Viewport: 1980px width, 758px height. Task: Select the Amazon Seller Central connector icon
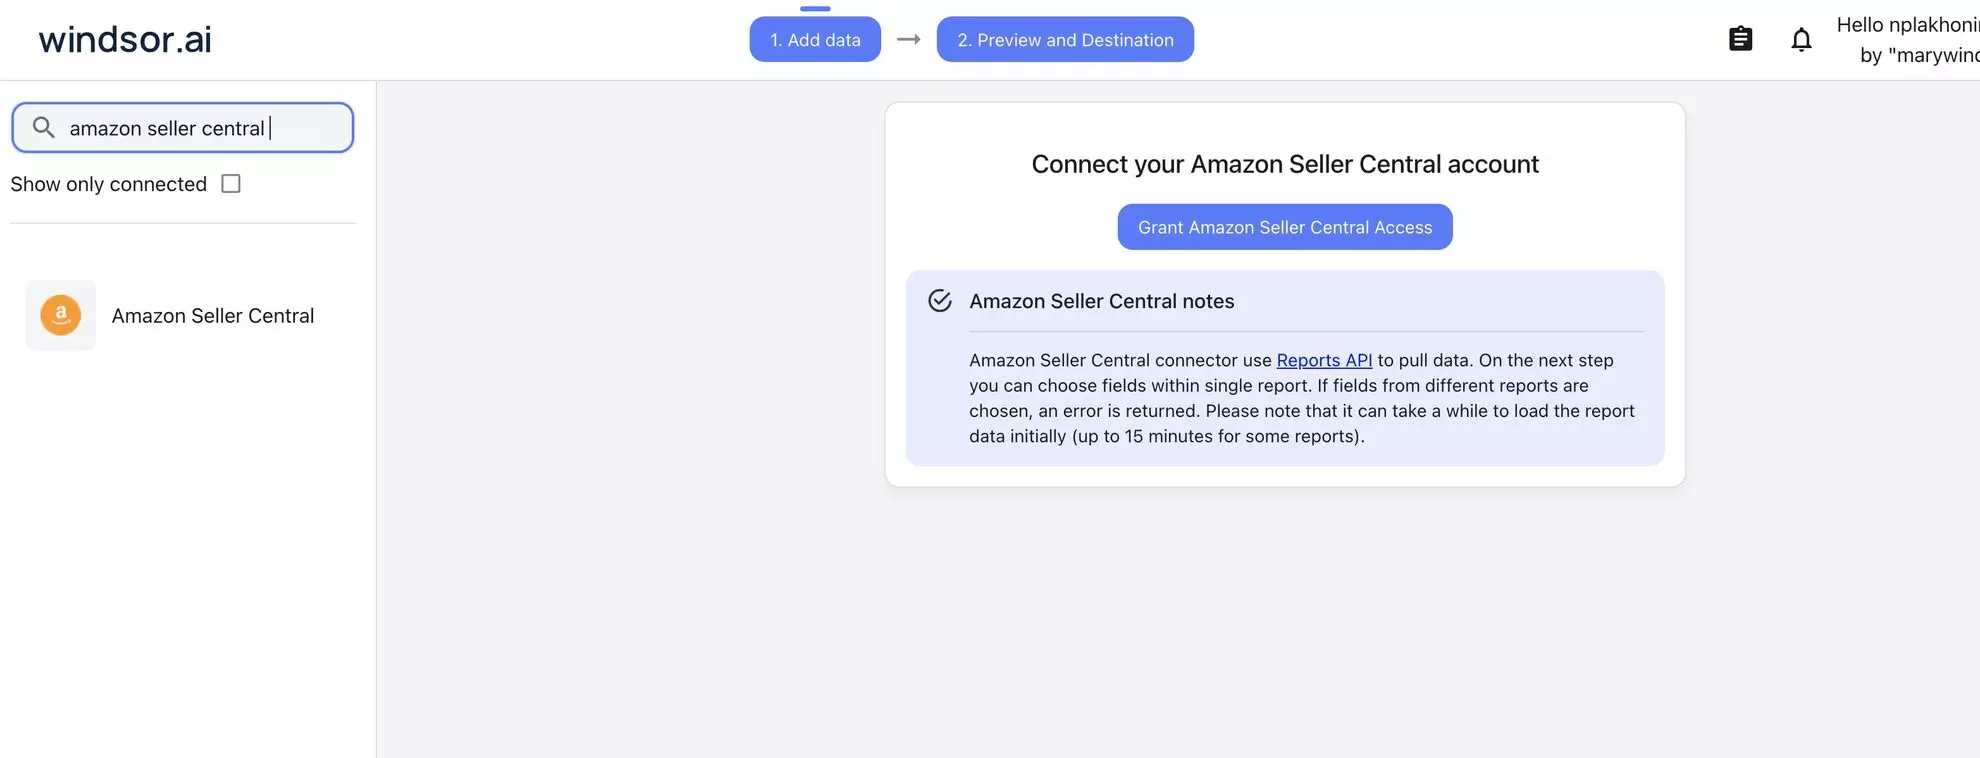click(60, 315)
